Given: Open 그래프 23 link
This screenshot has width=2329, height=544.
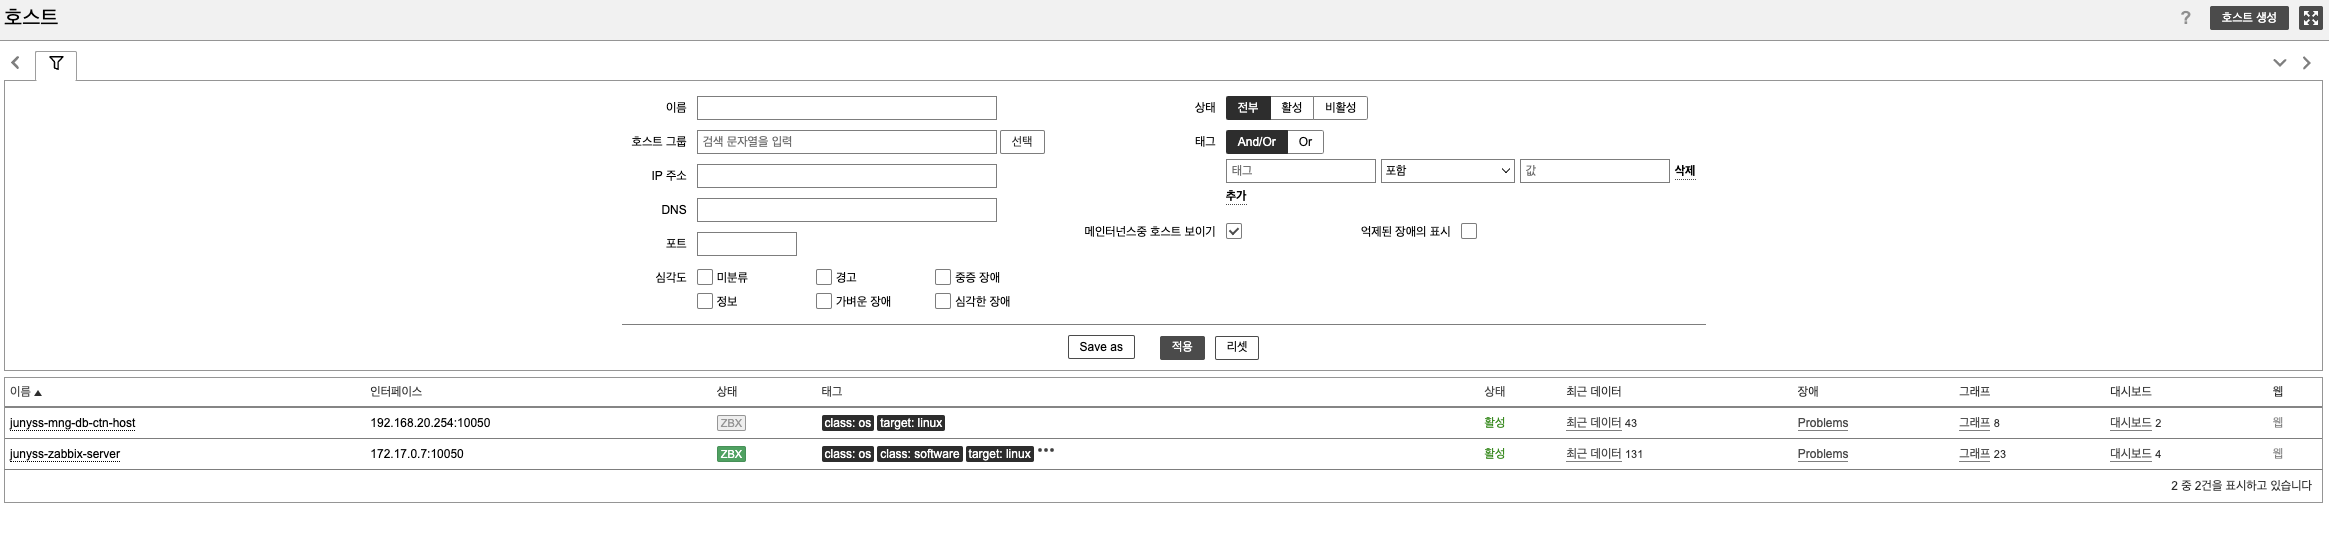Looking at the screenshot, I should pos(1974,454).
